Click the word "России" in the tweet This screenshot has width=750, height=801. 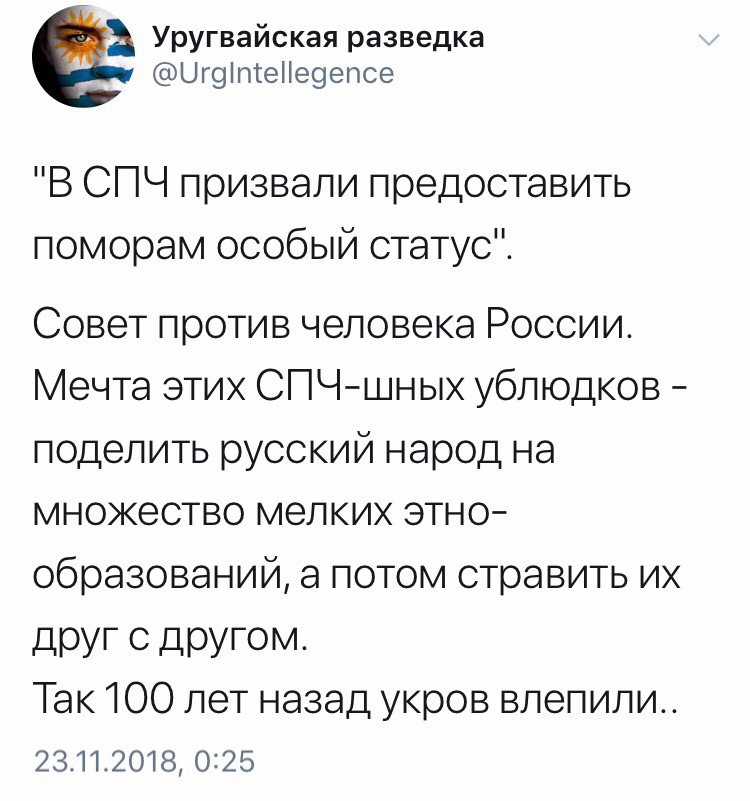coord(559,327)
